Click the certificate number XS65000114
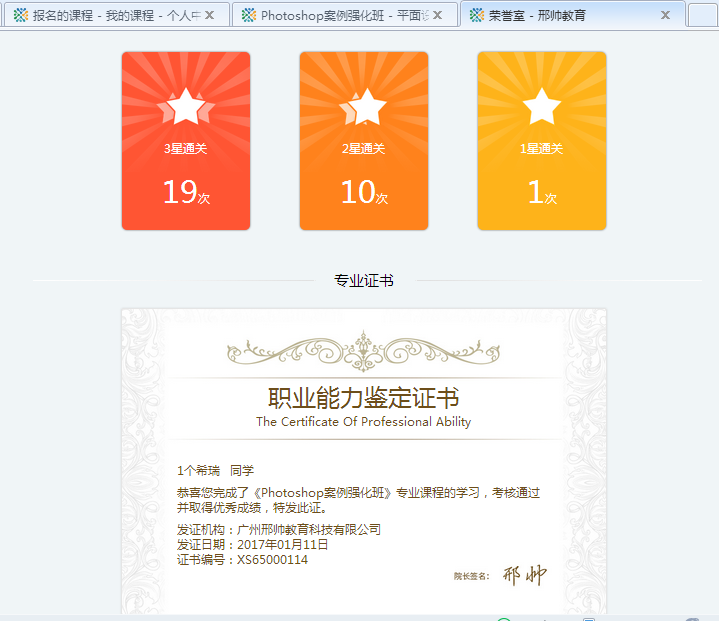The image size is (719, 621). click(x=272, y=560)
